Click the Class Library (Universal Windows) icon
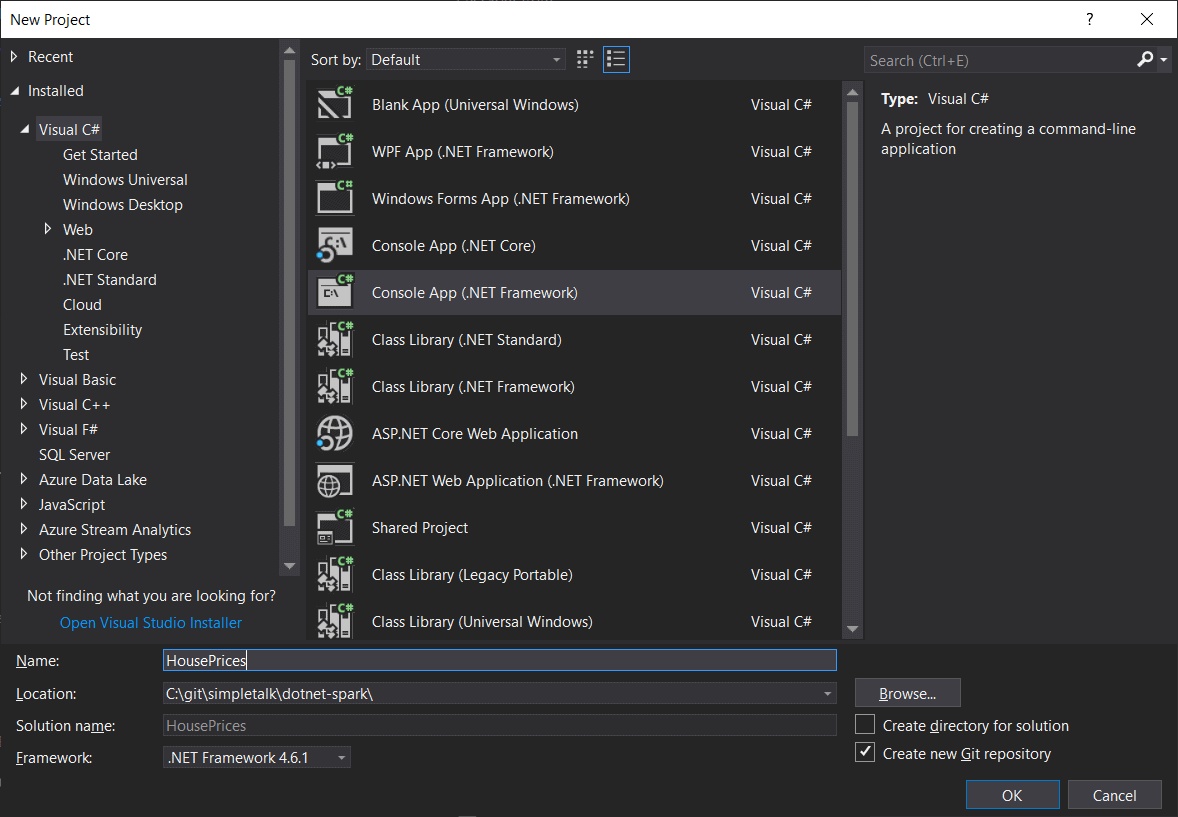 point(334,621)
